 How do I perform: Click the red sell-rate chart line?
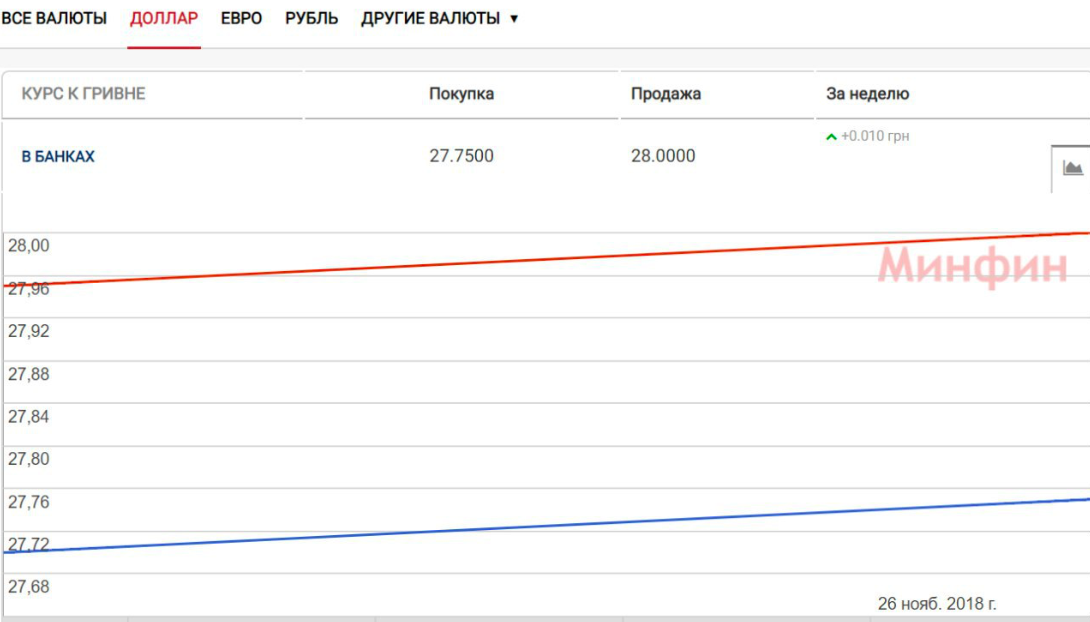(500, 260)
